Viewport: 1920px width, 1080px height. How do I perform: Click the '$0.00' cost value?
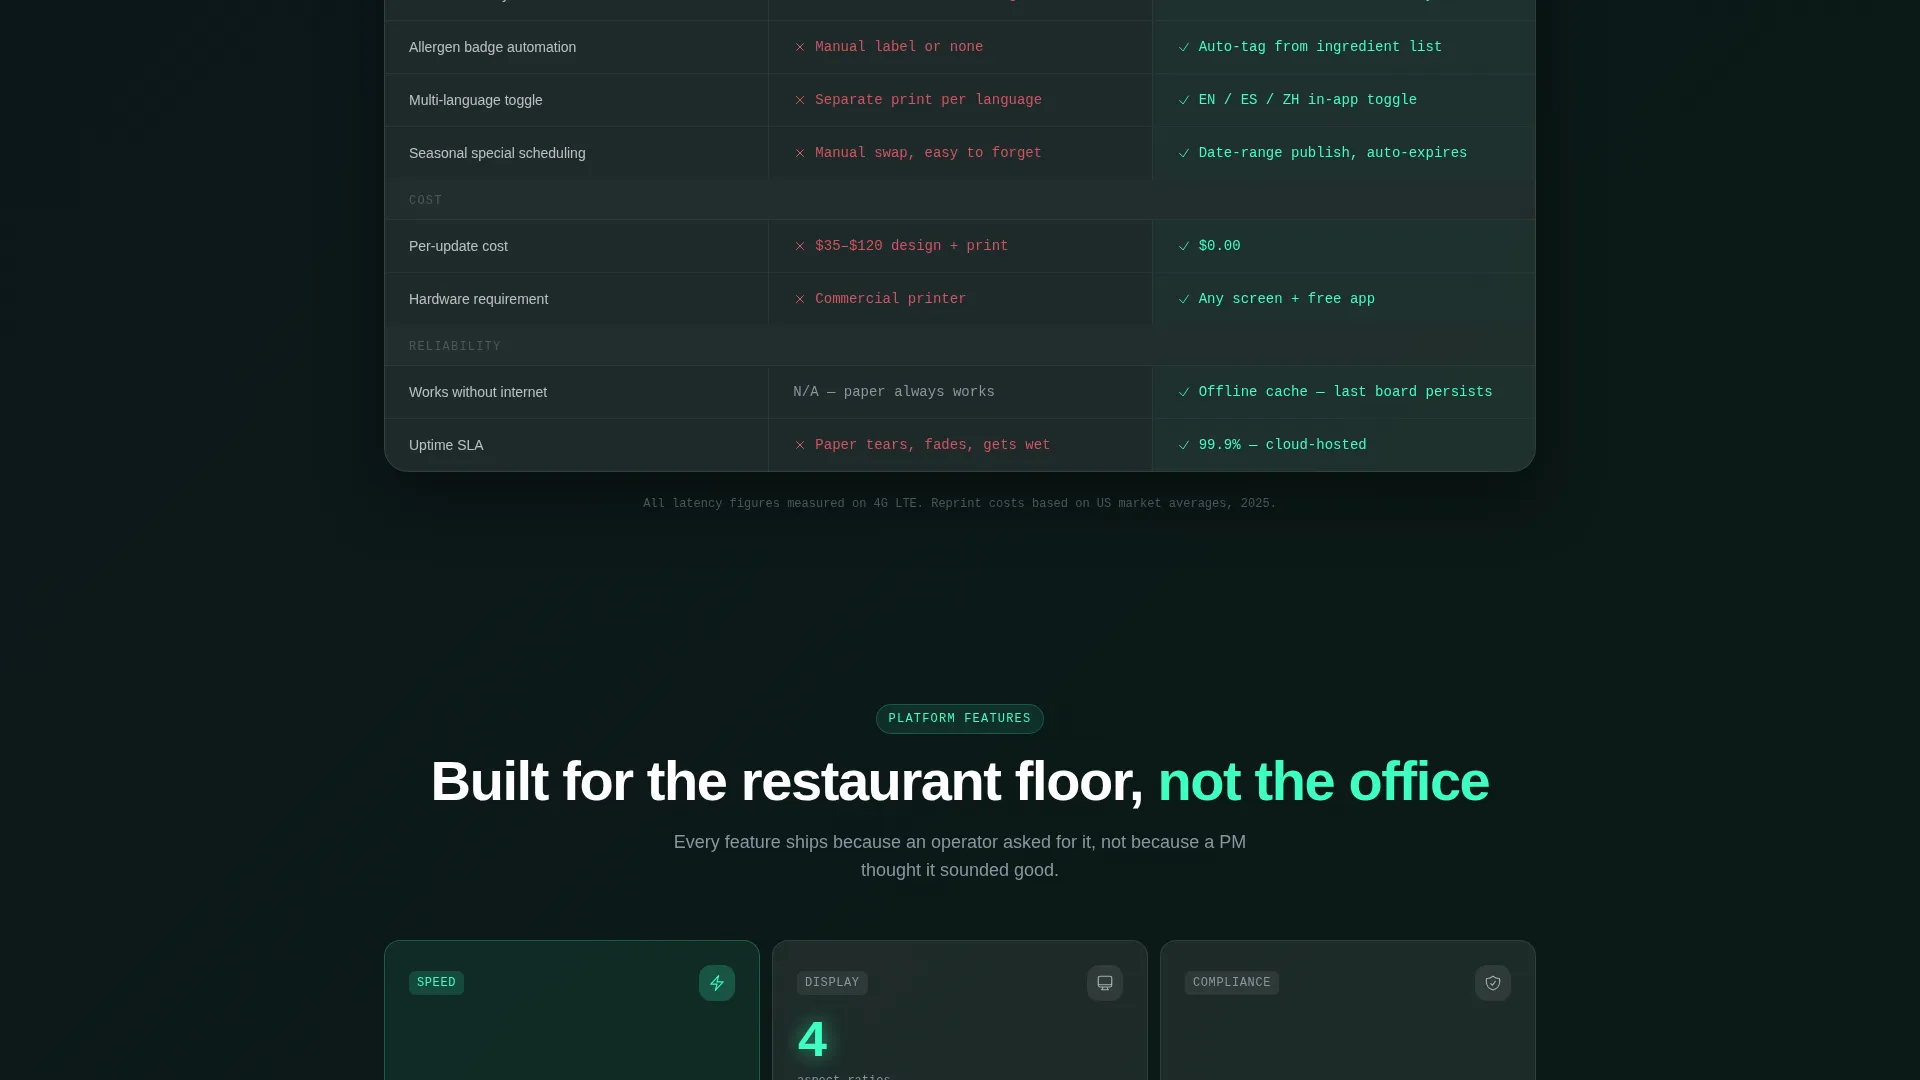(x=1219, y=246)
